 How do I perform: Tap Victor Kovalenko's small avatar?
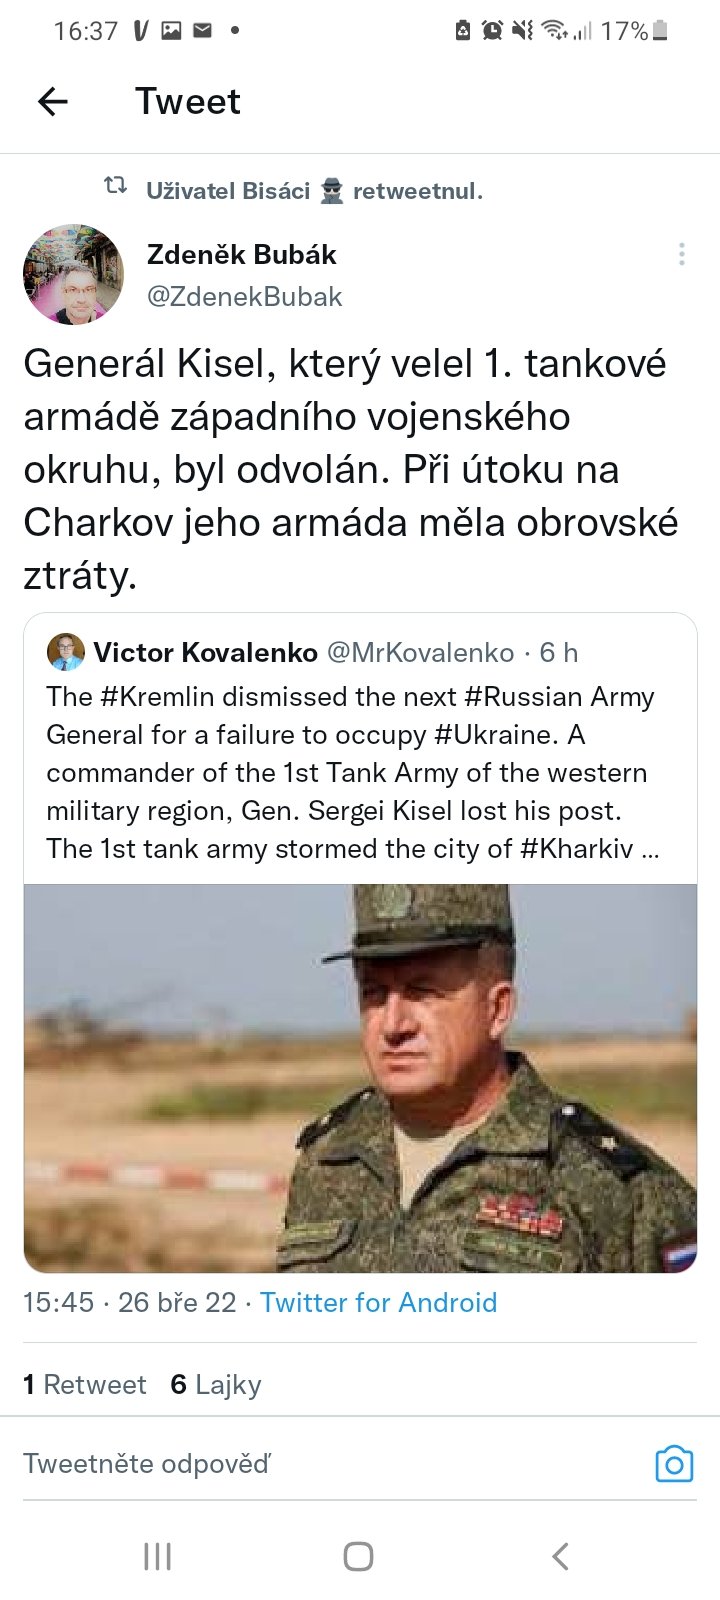pyautogui.click(x=66, y=652)
